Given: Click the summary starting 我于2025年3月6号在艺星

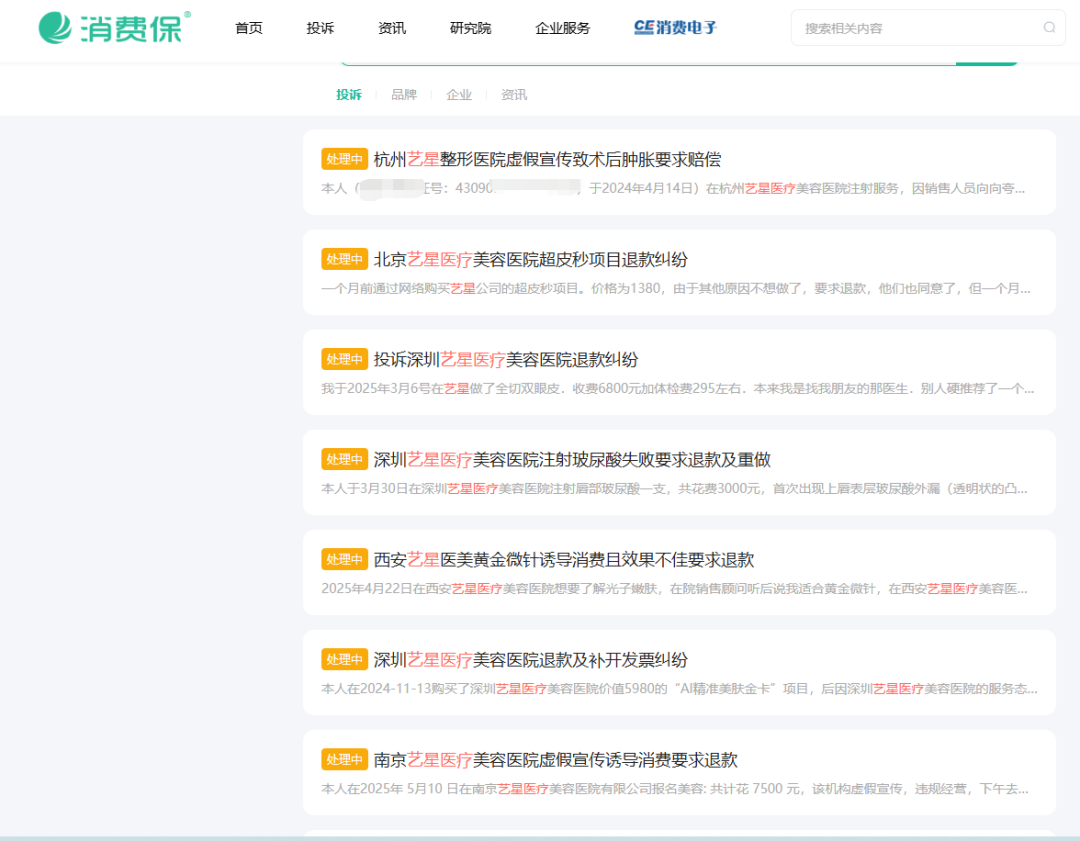Looking at the screenshot, I should click(677, 388).
